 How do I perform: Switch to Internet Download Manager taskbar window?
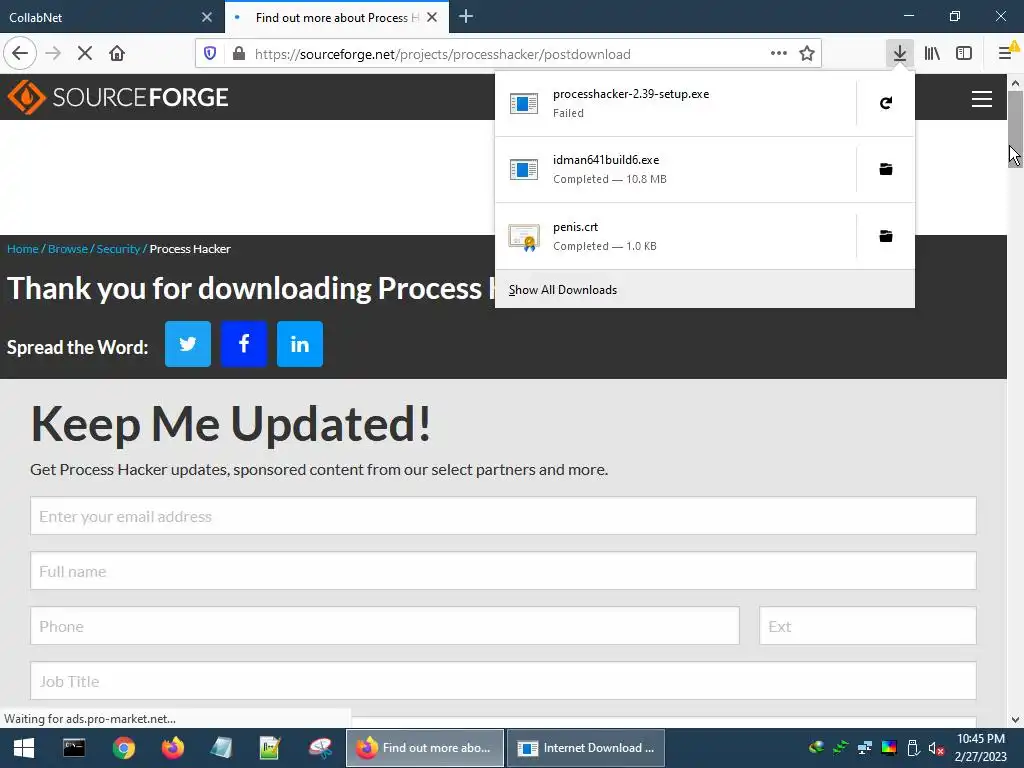coord(586,748)
